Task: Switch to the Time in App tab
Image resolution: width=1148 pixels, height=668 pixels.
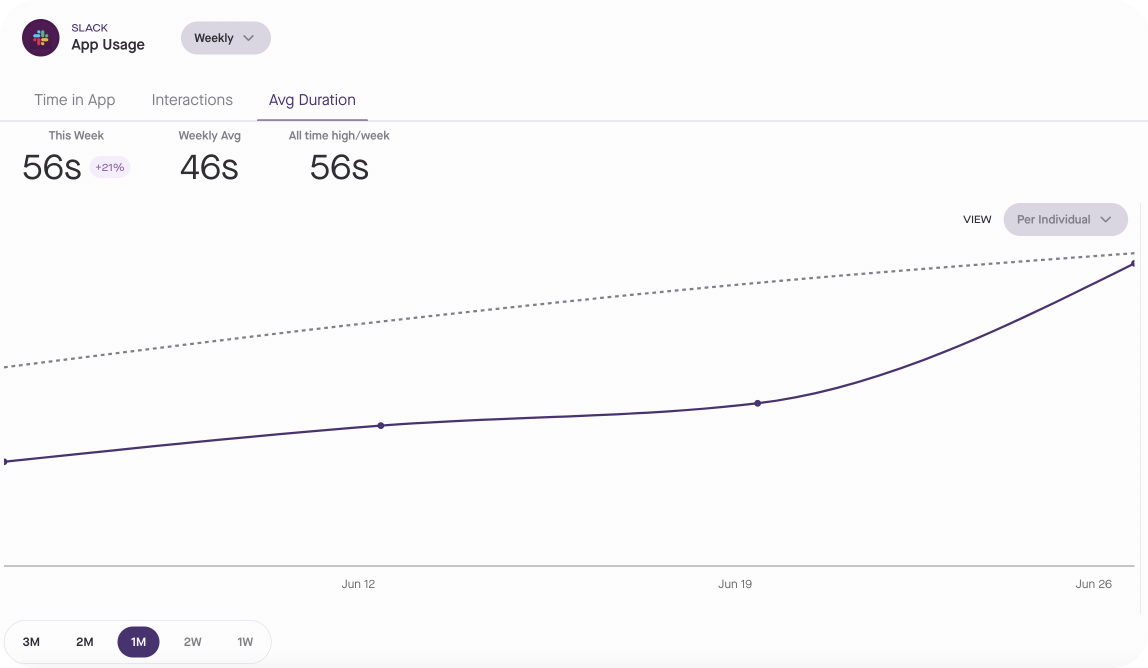Action: 74,99
